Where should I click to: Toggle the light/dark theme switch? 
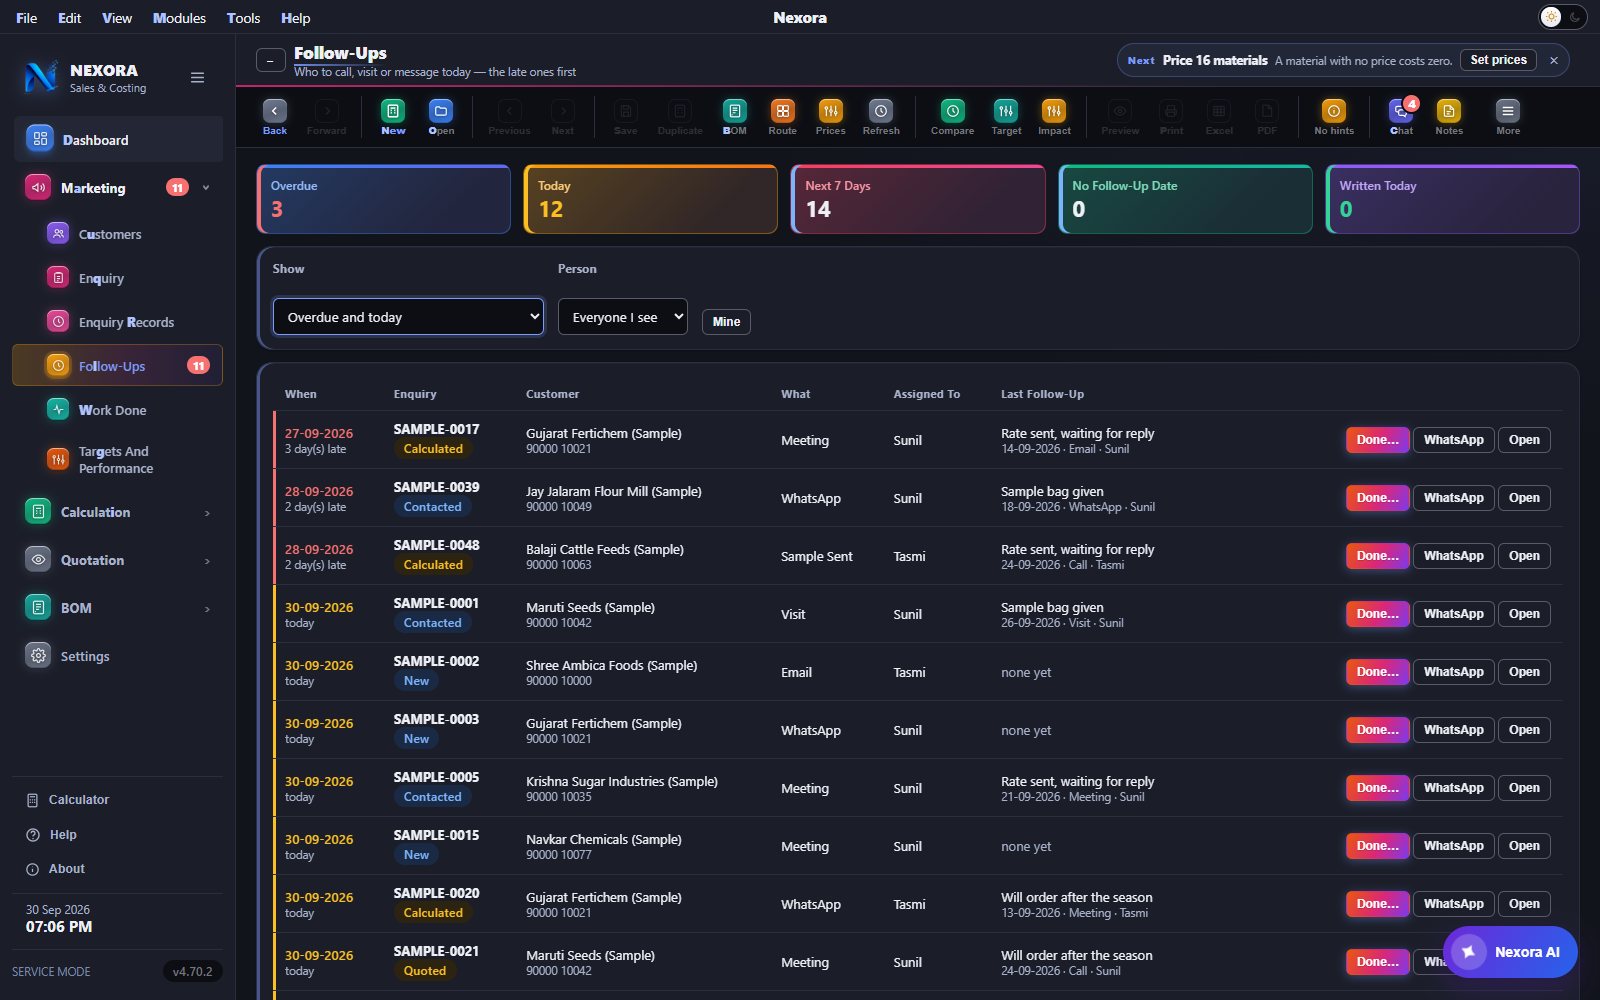tap(1562, 17)
